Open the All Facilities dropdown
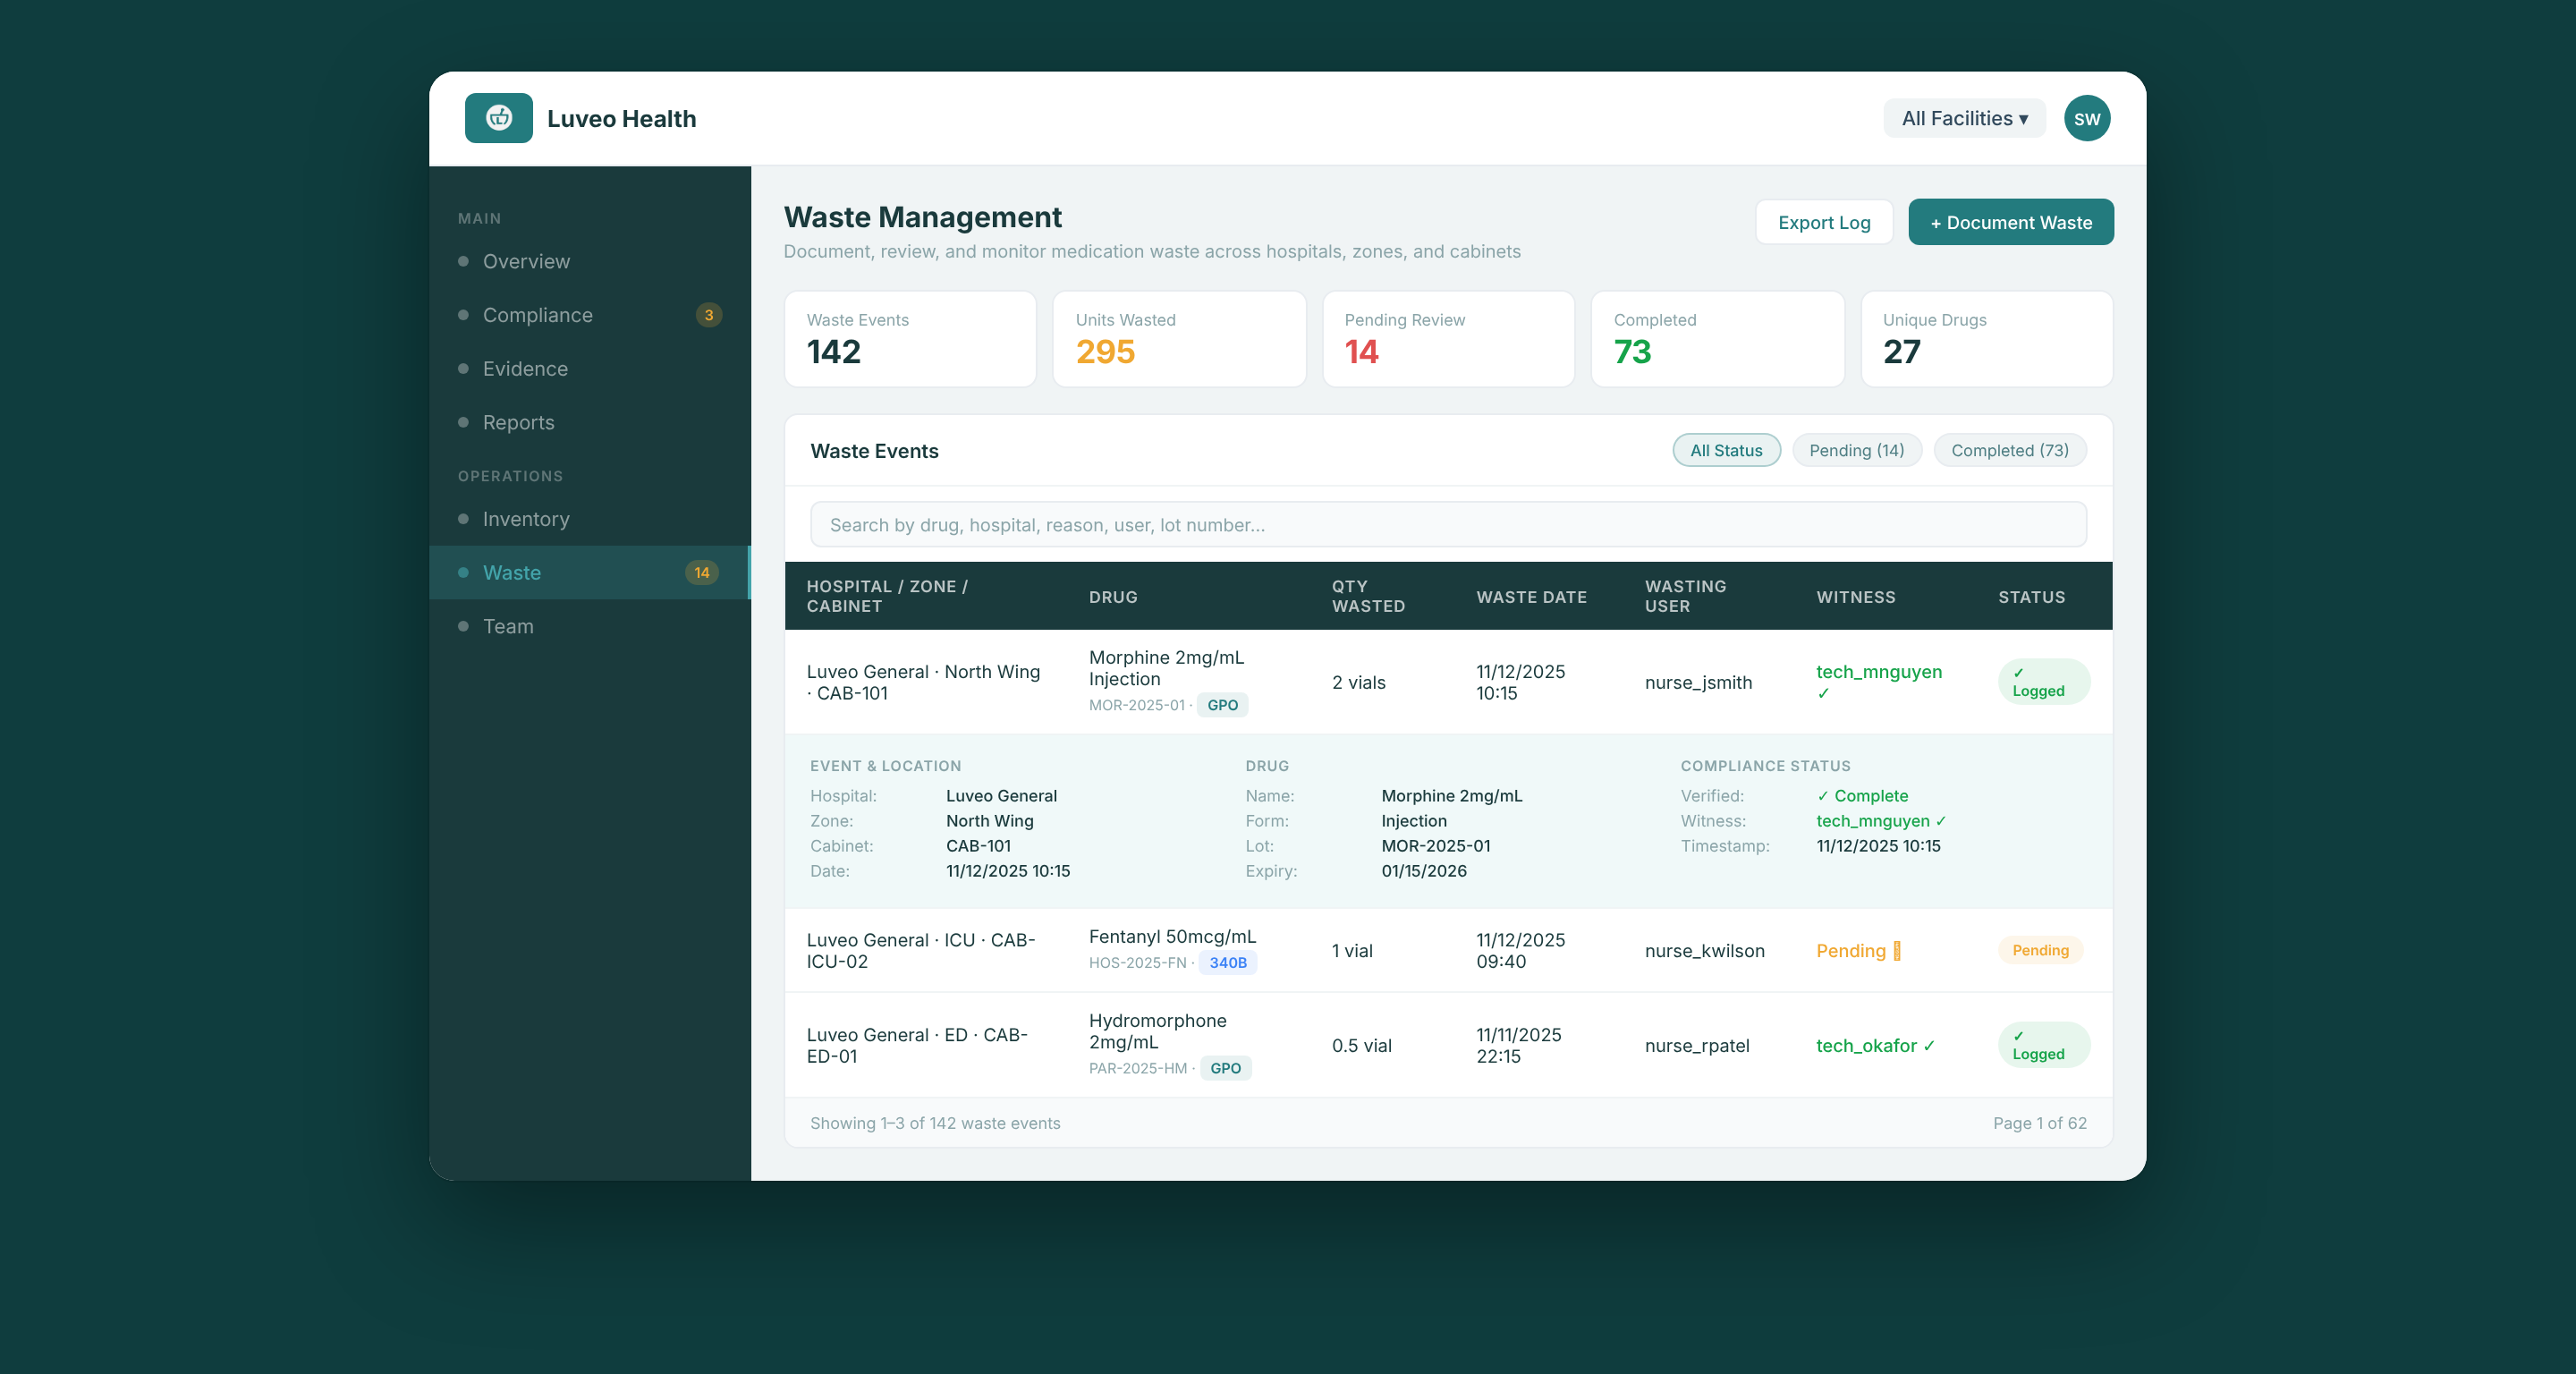This screenshot has width=2576, height=1374. (1964, 118)
